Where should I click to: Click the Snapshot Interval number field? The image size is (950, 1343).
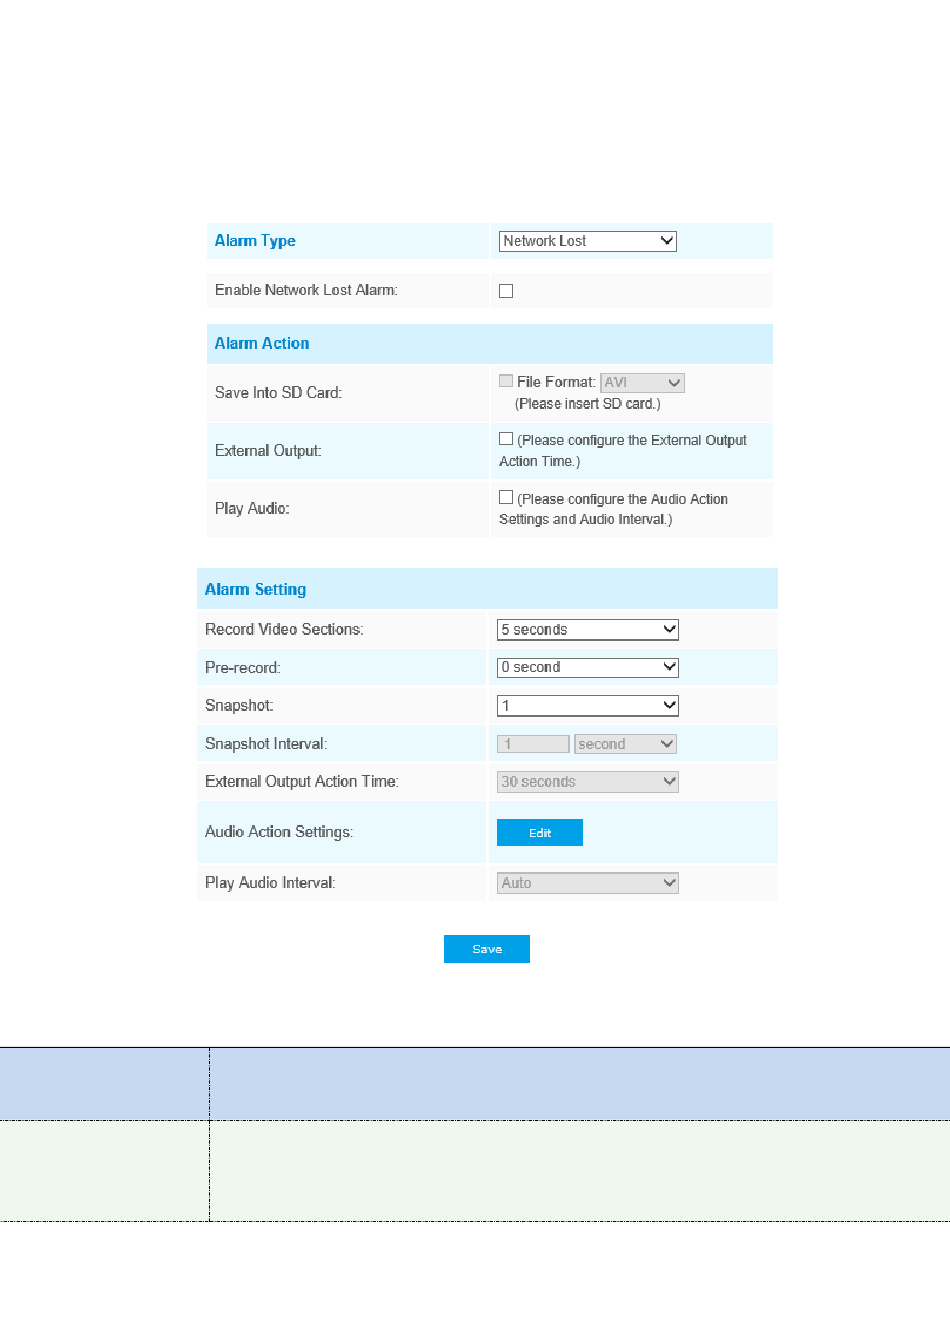[x=533, y=744]
